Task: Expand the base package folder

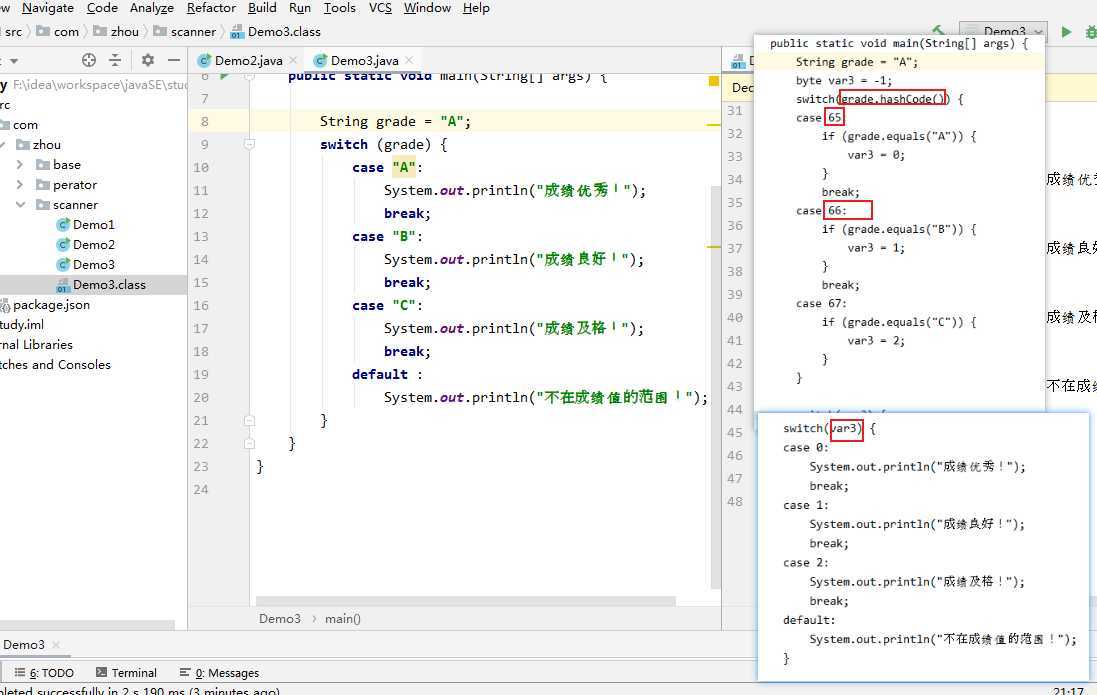Action: pos(20,164)
